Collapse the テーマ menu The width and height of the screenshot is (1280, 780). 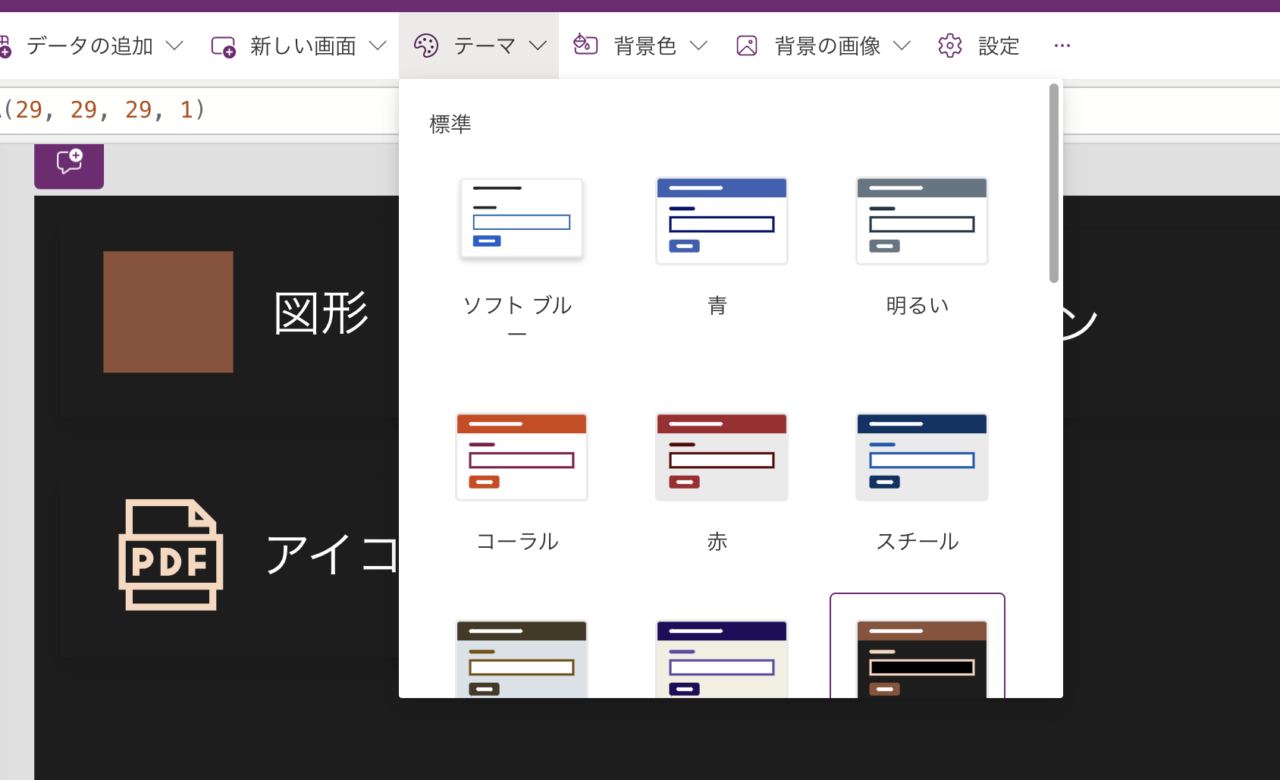538,45
